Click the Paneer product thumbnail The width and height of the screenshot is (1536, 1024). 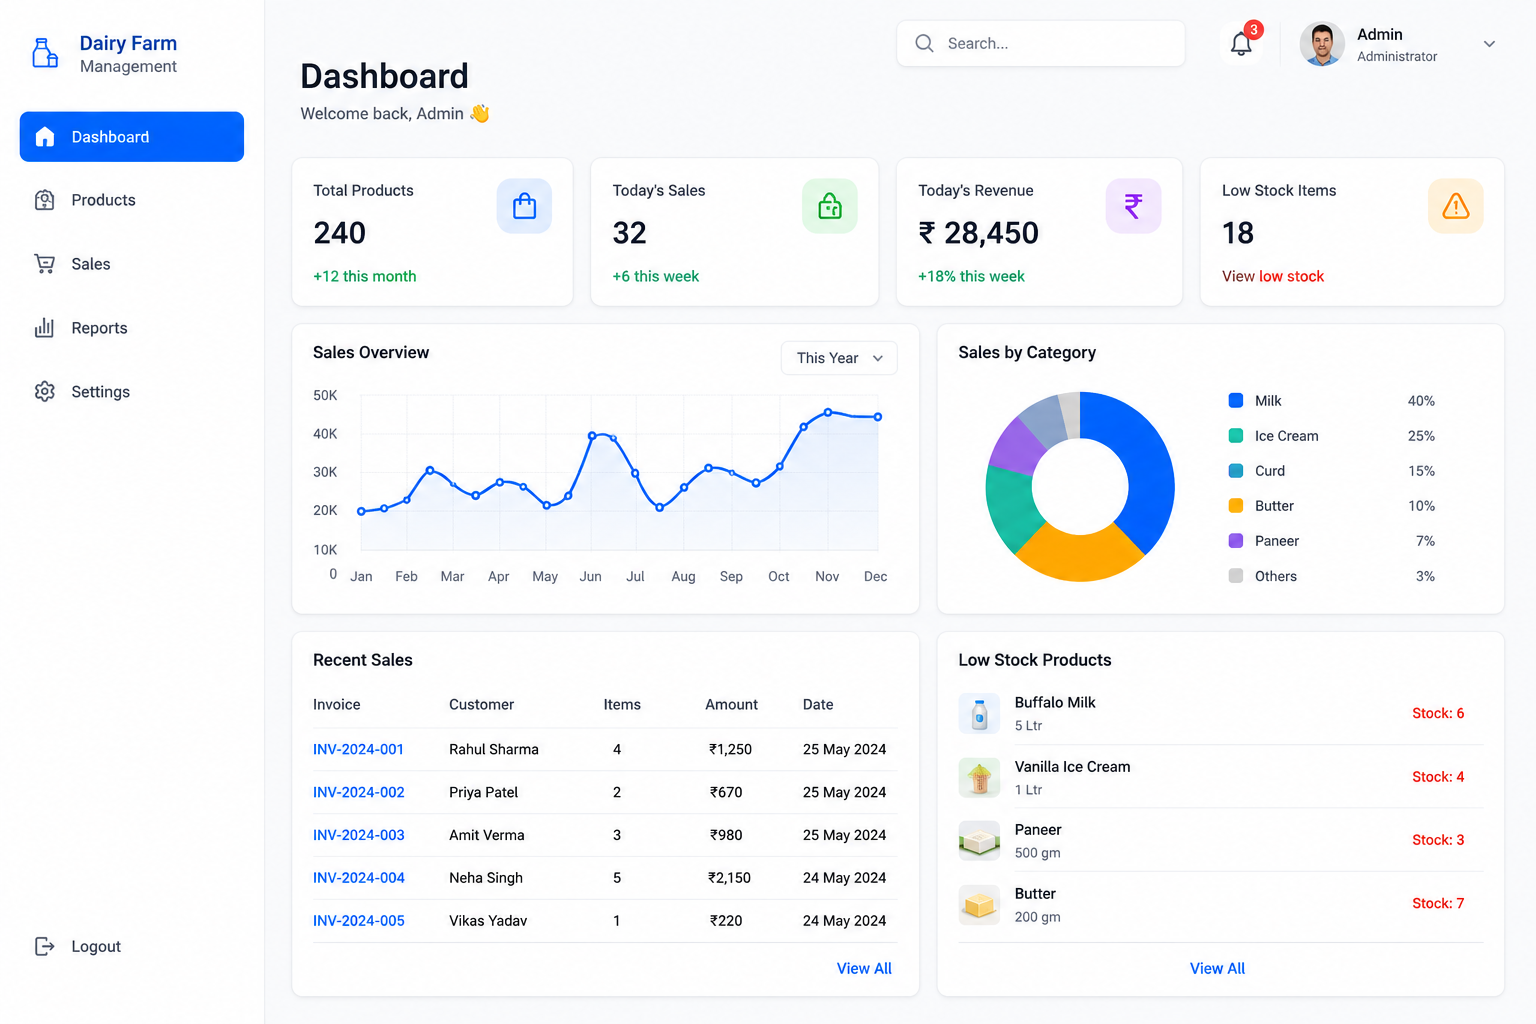979,841
